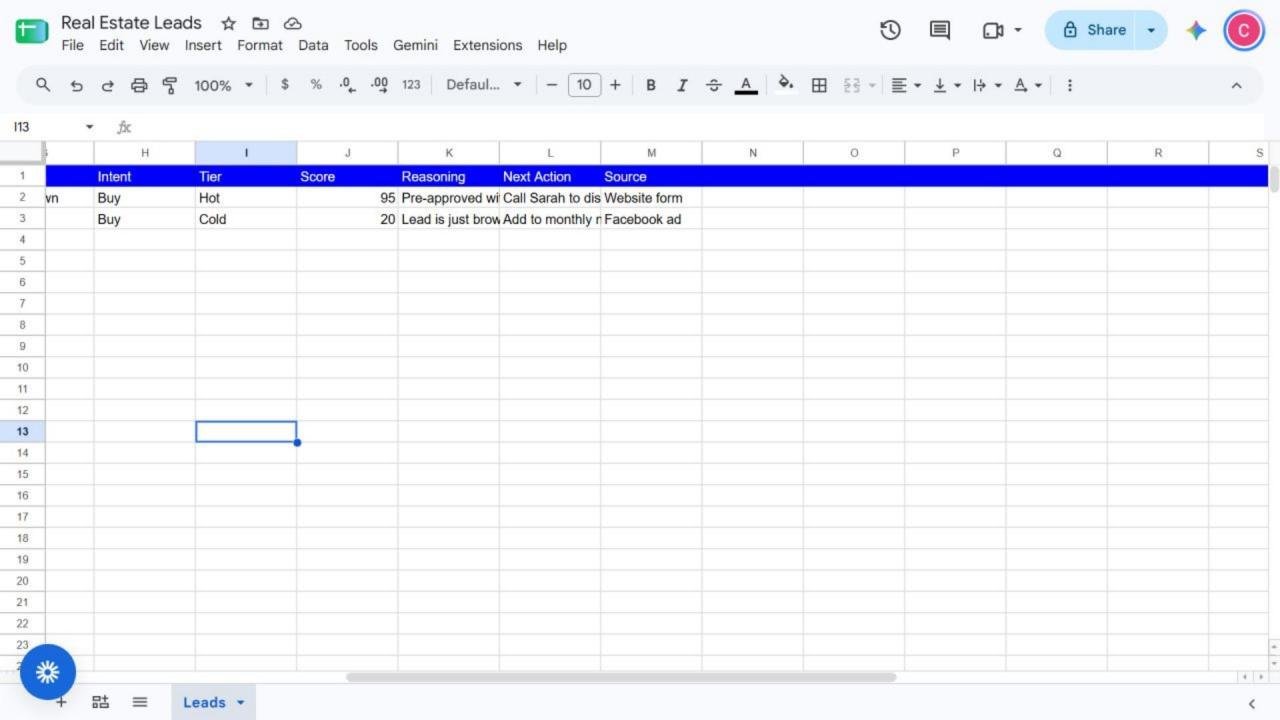Open version history clock icon

(890, 30)
